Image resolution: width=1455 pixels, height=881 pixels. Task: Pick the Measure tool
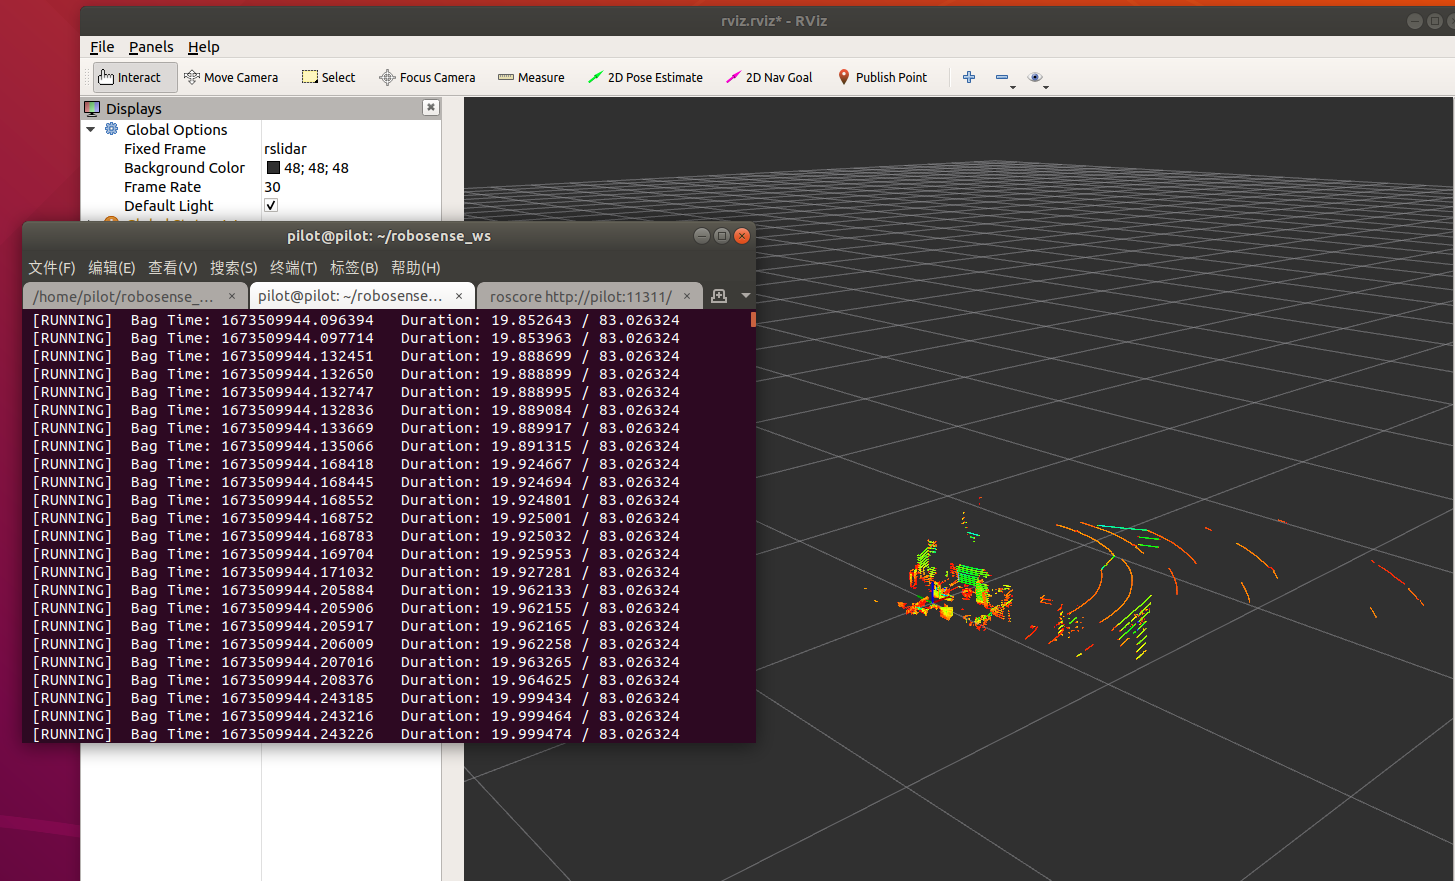point(531,77)
